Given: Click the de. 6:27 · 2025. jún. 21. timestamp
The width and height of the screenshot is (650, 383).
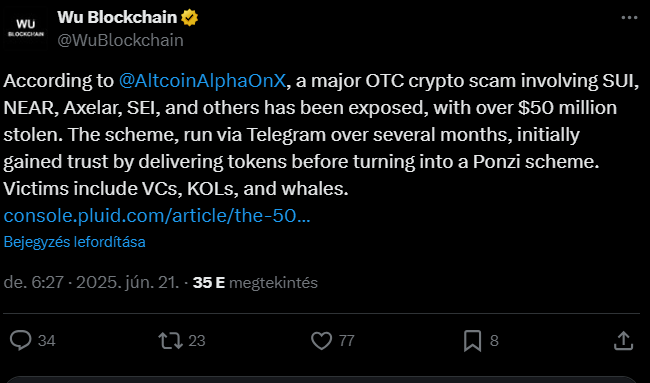Looking at the screenshot, I should coord(91,282).
